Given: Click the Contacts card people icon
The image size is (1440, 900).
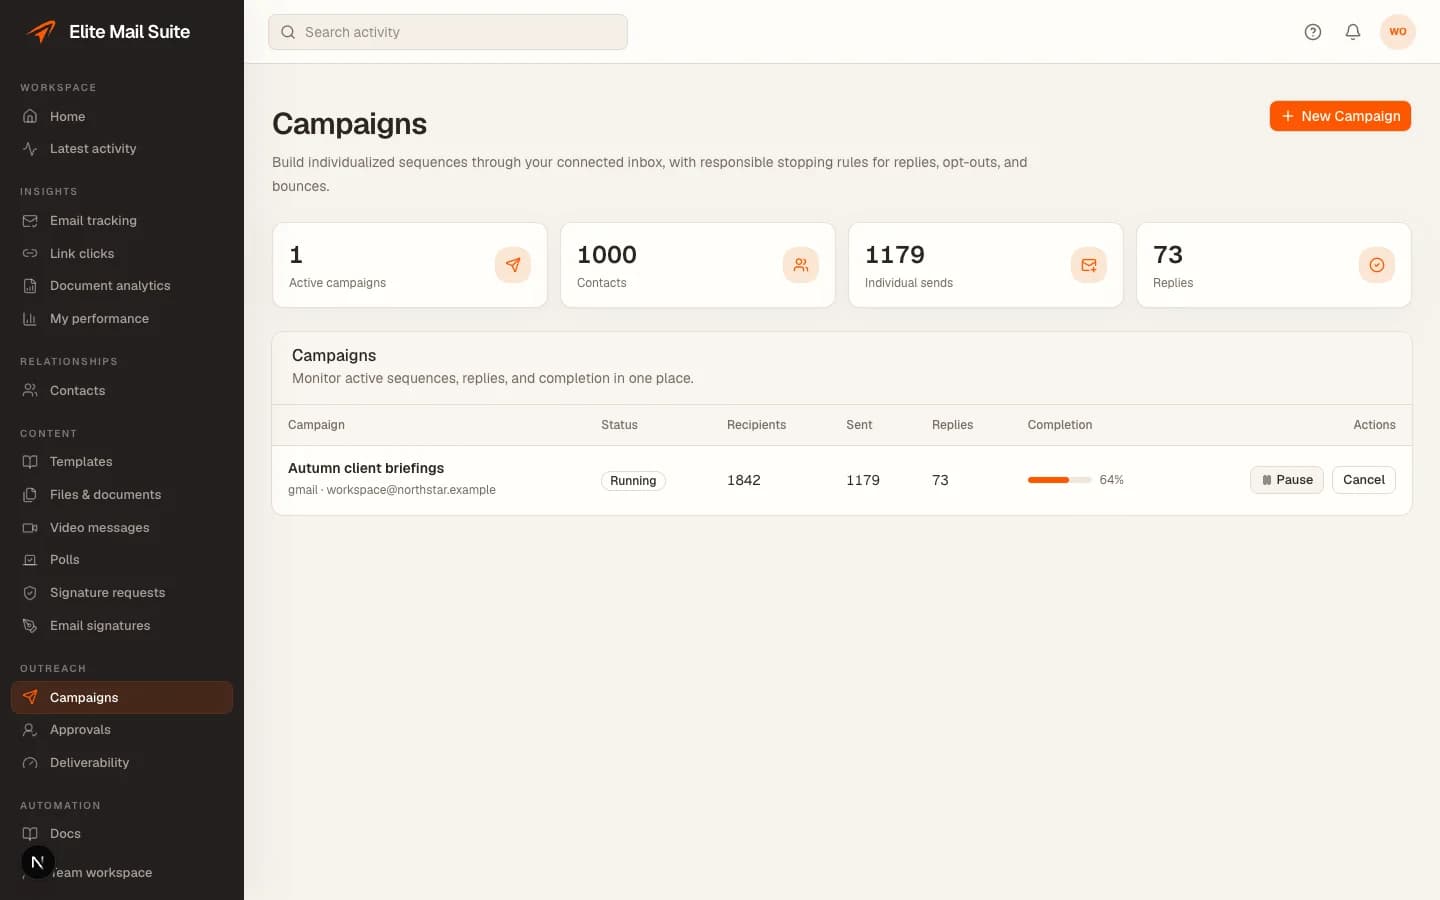Looking at the screenshot, I should 801,265.
